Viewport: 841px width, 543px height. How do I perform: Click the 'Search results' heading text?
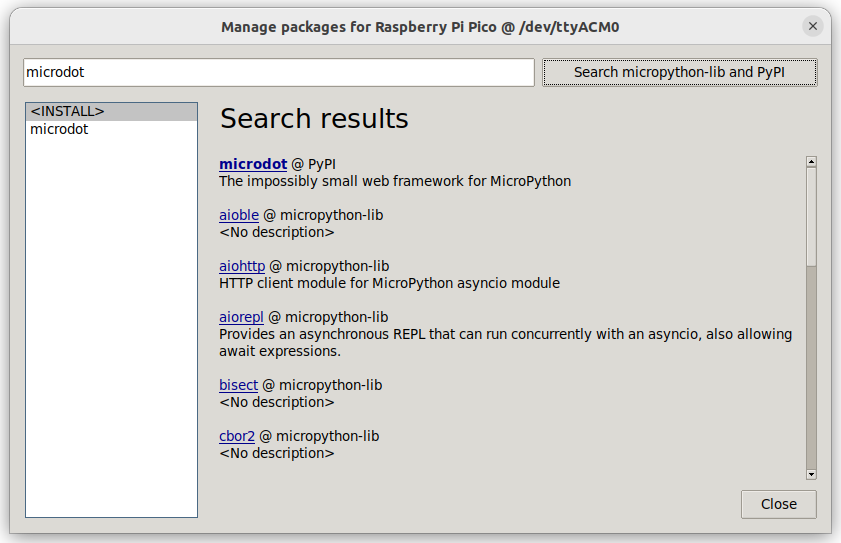click(x=314, y=119)
